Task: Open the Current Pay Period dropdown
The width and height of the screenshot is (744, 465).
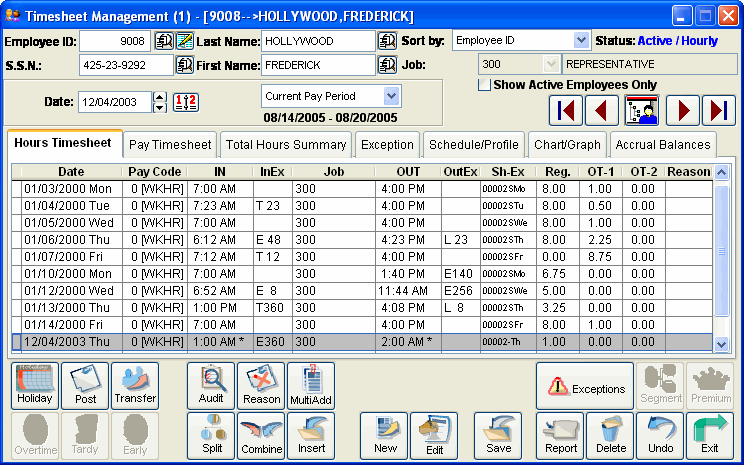Action: click(391, 96)
